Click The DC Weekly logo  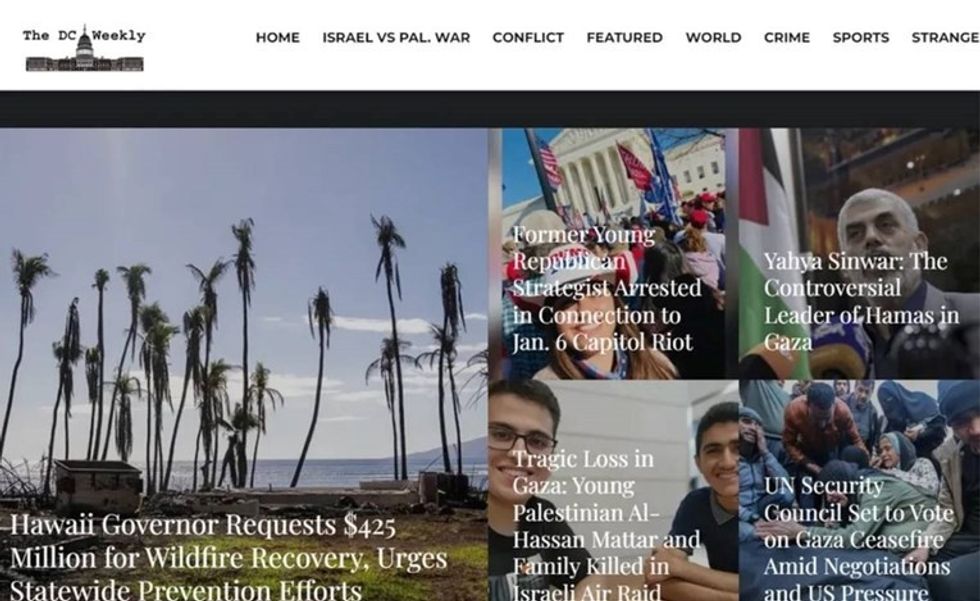tap(84, 49)
